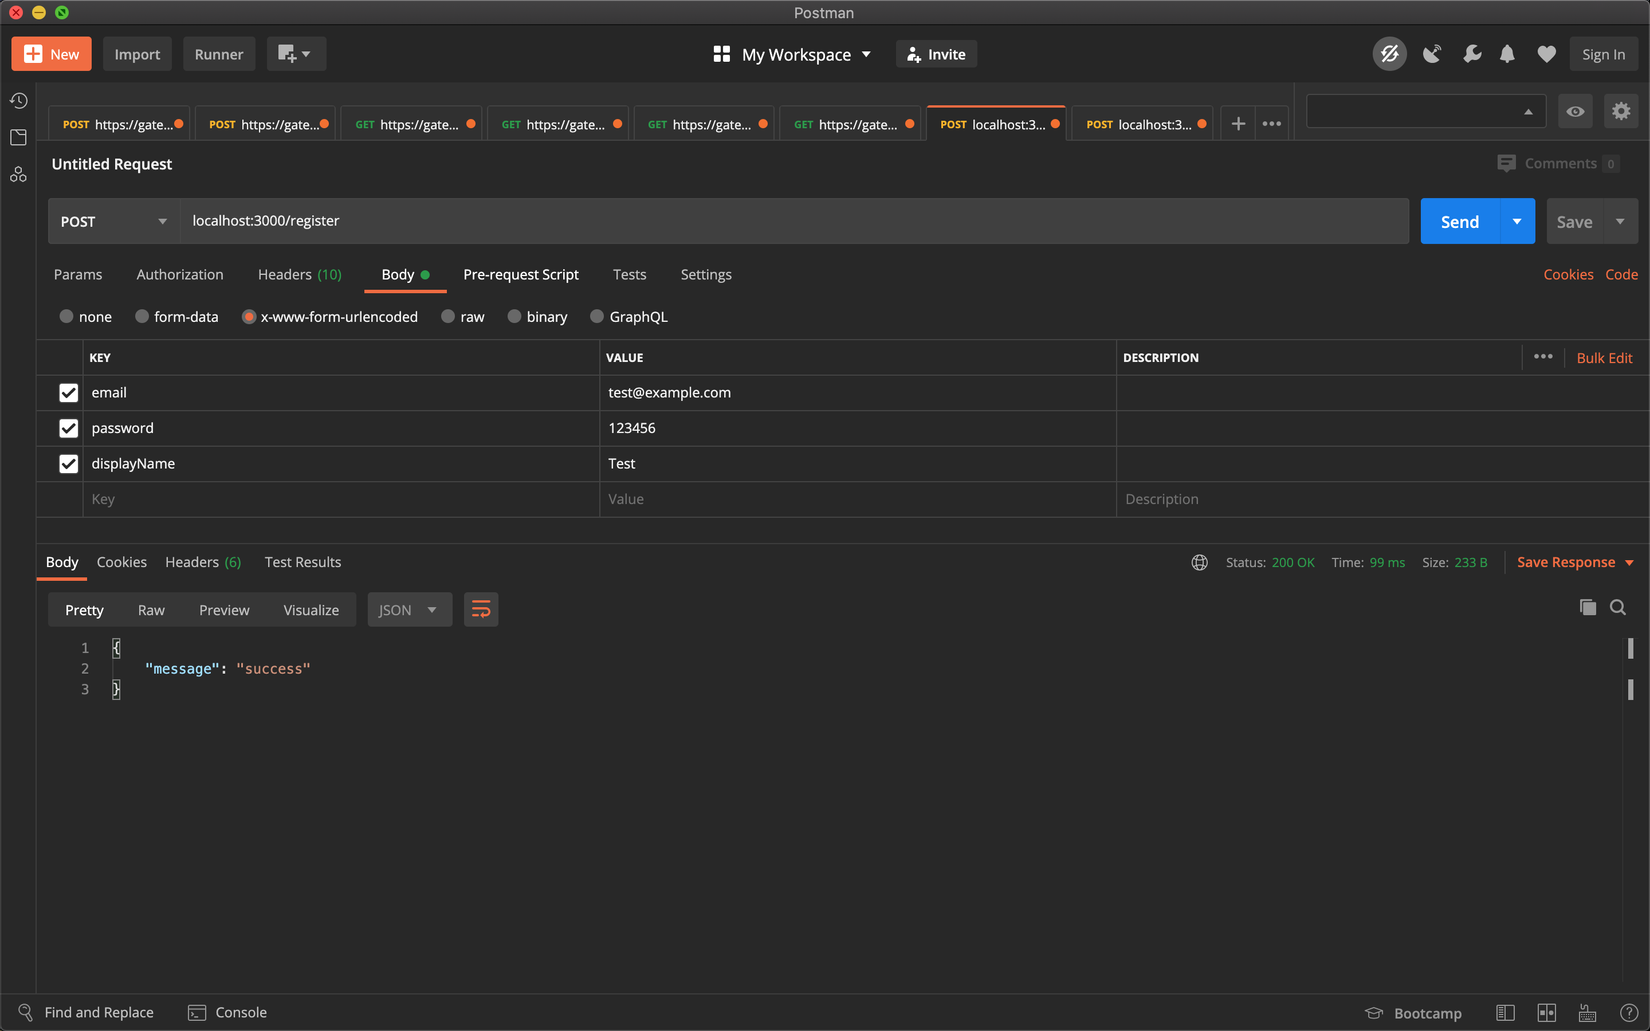
Task: Click the network globe icon
Action: (1199, 563)
